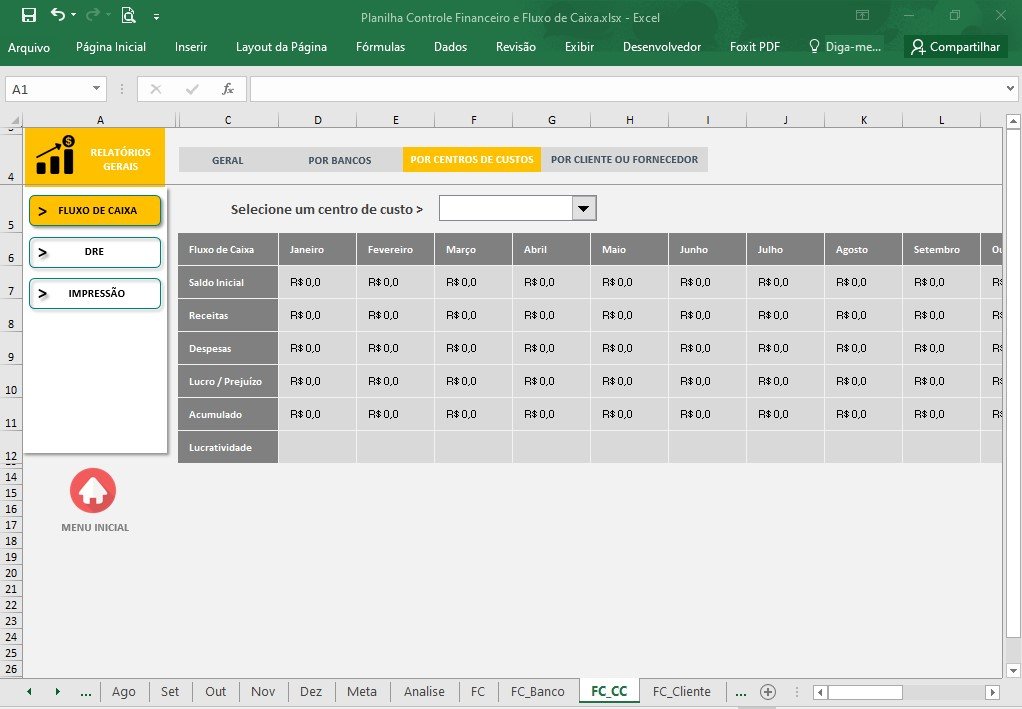
Task: Select the POR BANCOS tab
Action: (x=340, y=160)
